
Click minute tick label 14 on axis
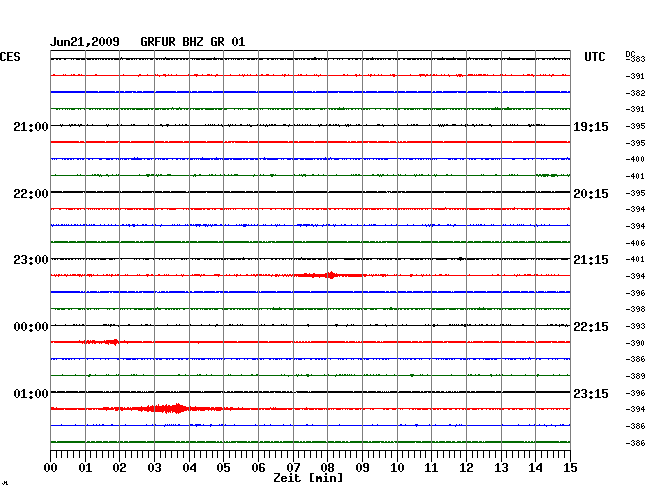tap(536, 467)
